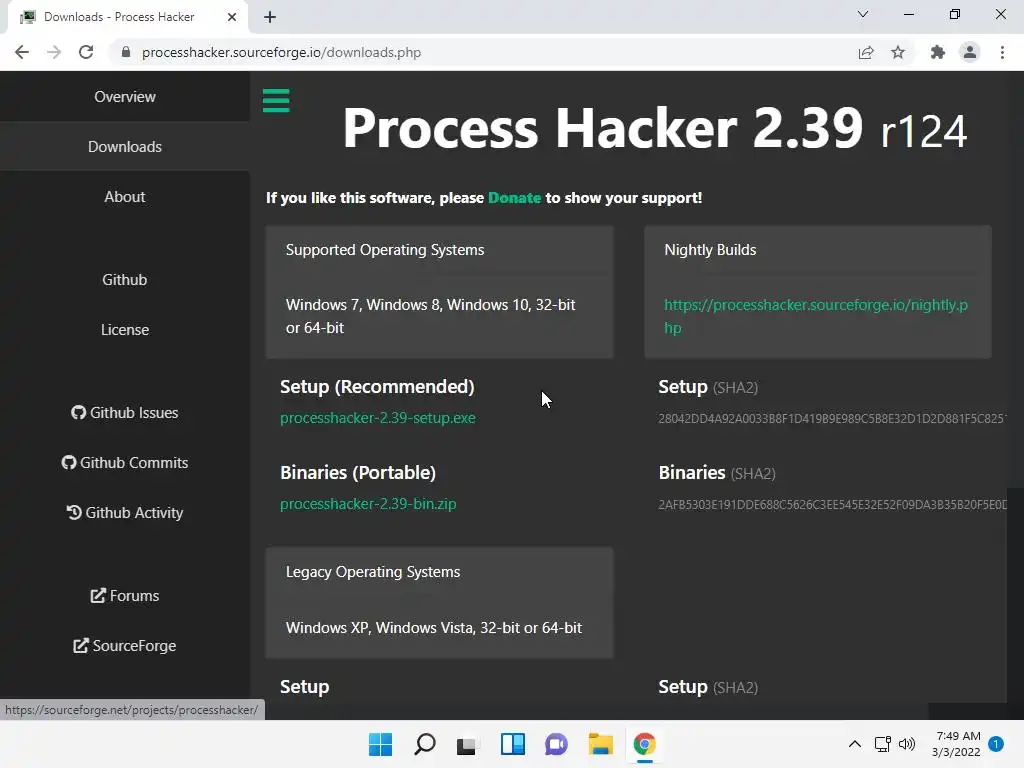This screenshot has height=768, width=1024.
Task: Open the SourceForge external link
Action: tap(125, 646)
